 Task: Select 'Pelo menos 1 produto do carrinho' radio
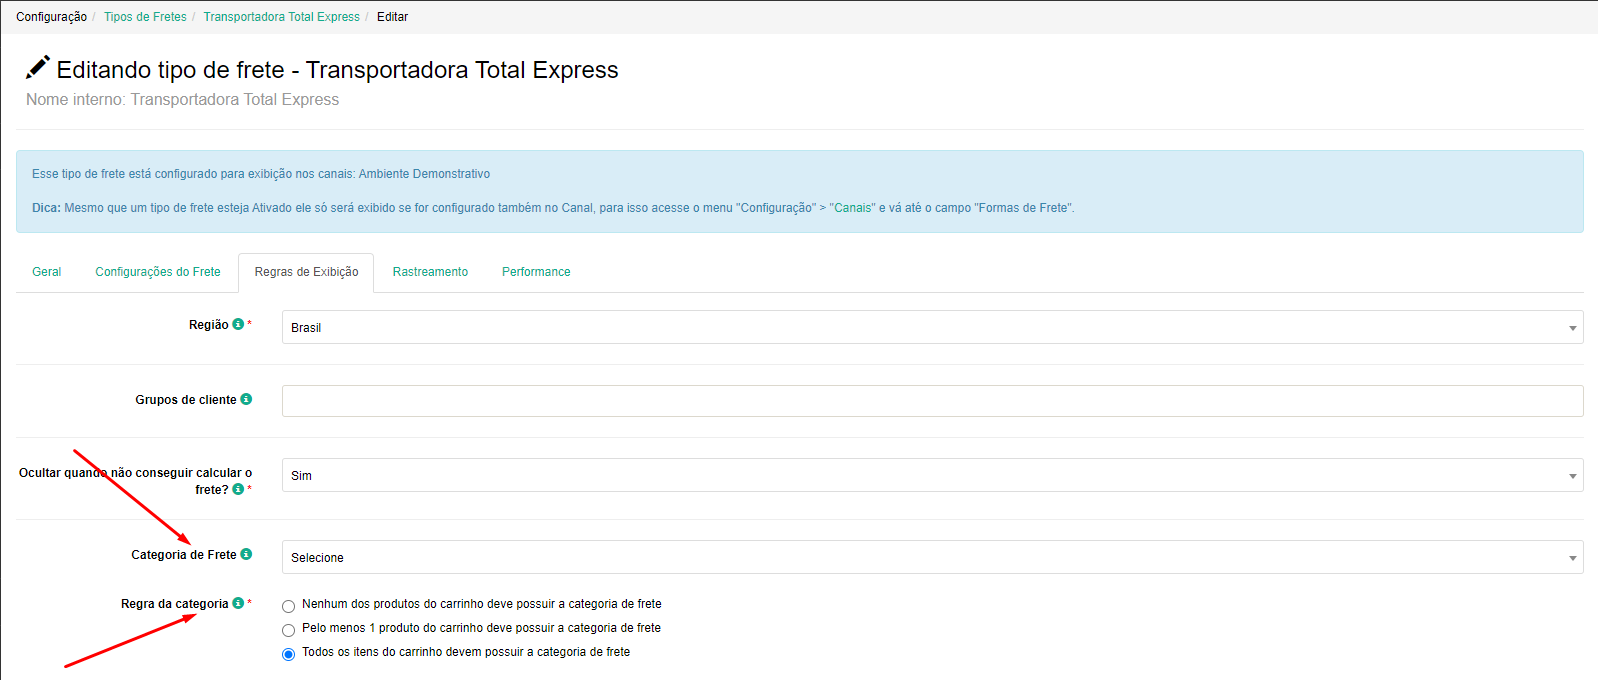[x=289, y=630]
